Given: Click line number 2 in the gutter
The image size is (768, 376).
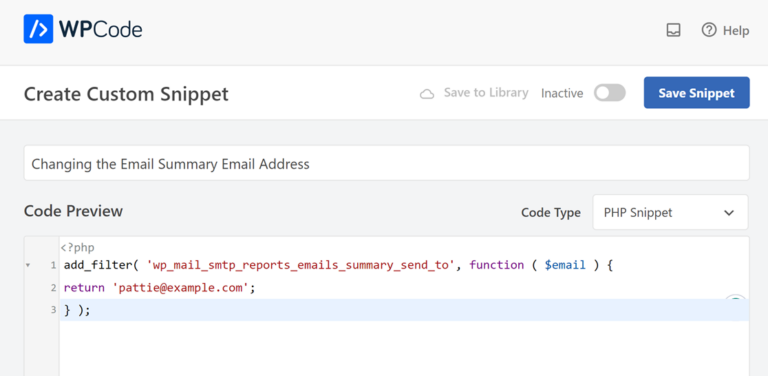Looking at the screenshot, I should [x=53, y=288].
